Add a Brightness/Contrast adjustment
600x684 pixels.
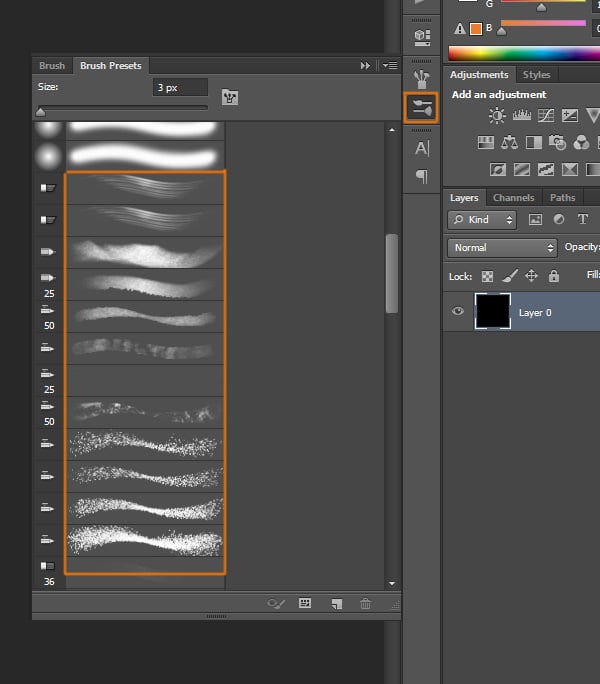[x=497, y=116]
